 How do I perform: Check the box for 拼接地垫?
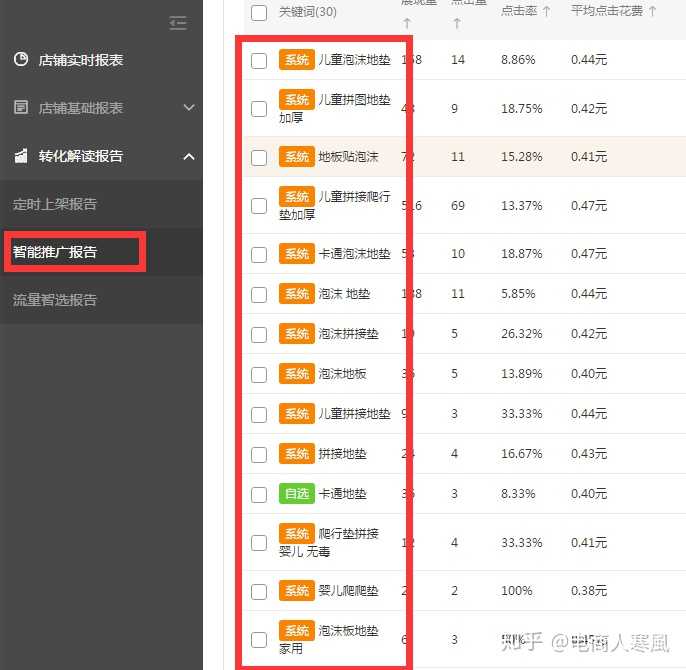point(259,455)
